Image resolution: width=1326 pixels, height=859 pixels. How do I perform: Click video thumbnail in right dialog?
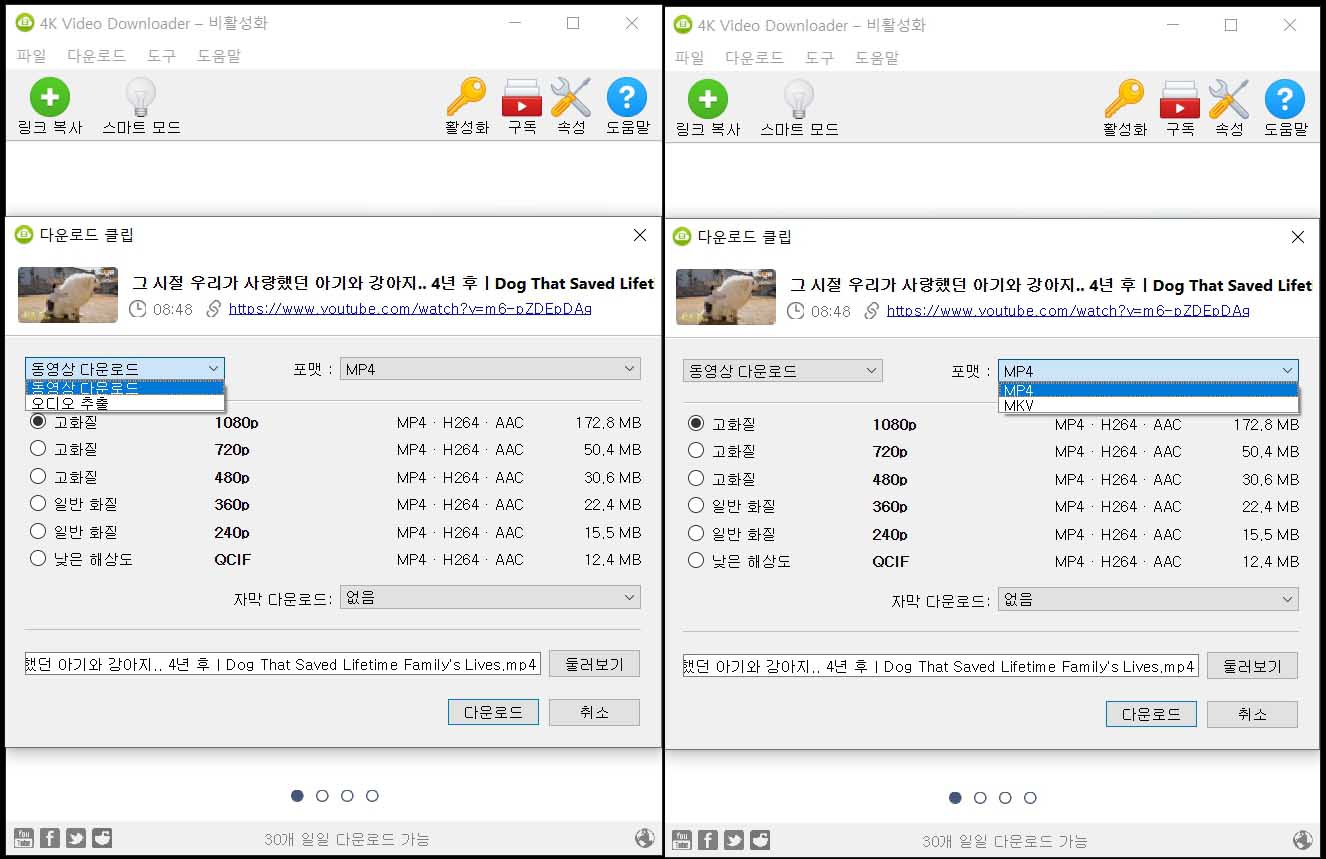[x=726, y=296]
